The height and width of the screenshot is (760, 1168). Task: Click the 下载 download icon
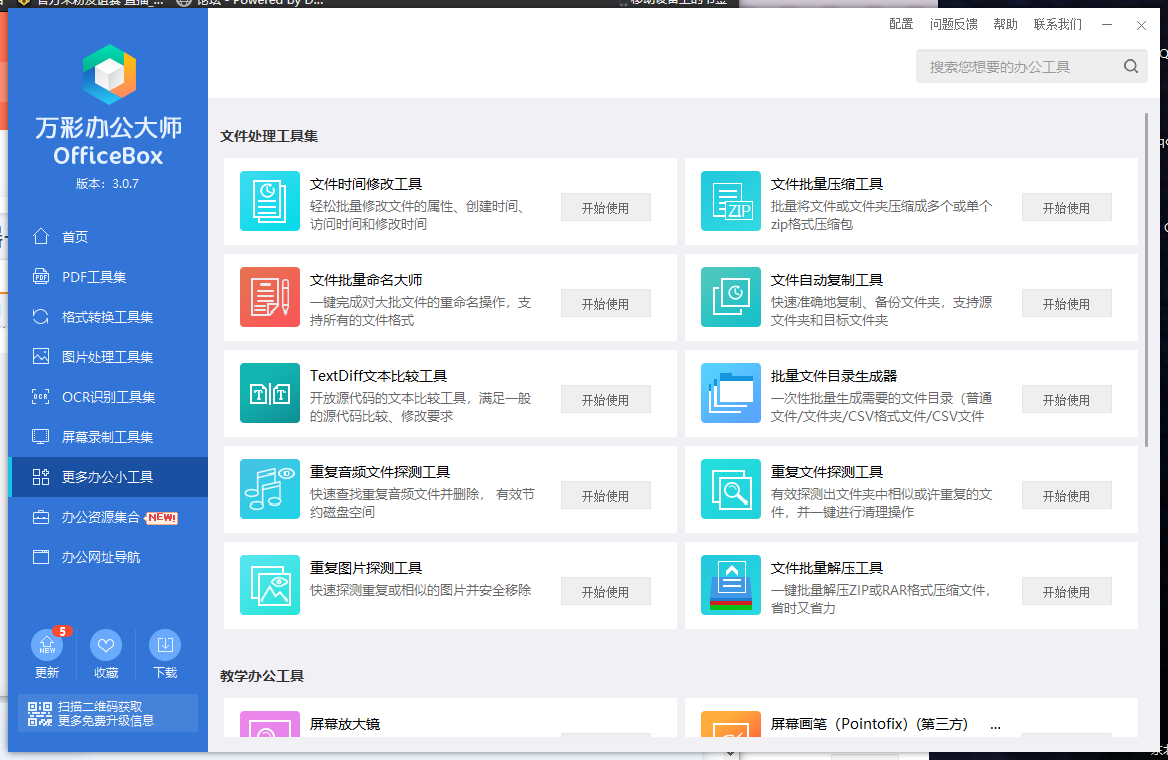(x=165, y=645)
